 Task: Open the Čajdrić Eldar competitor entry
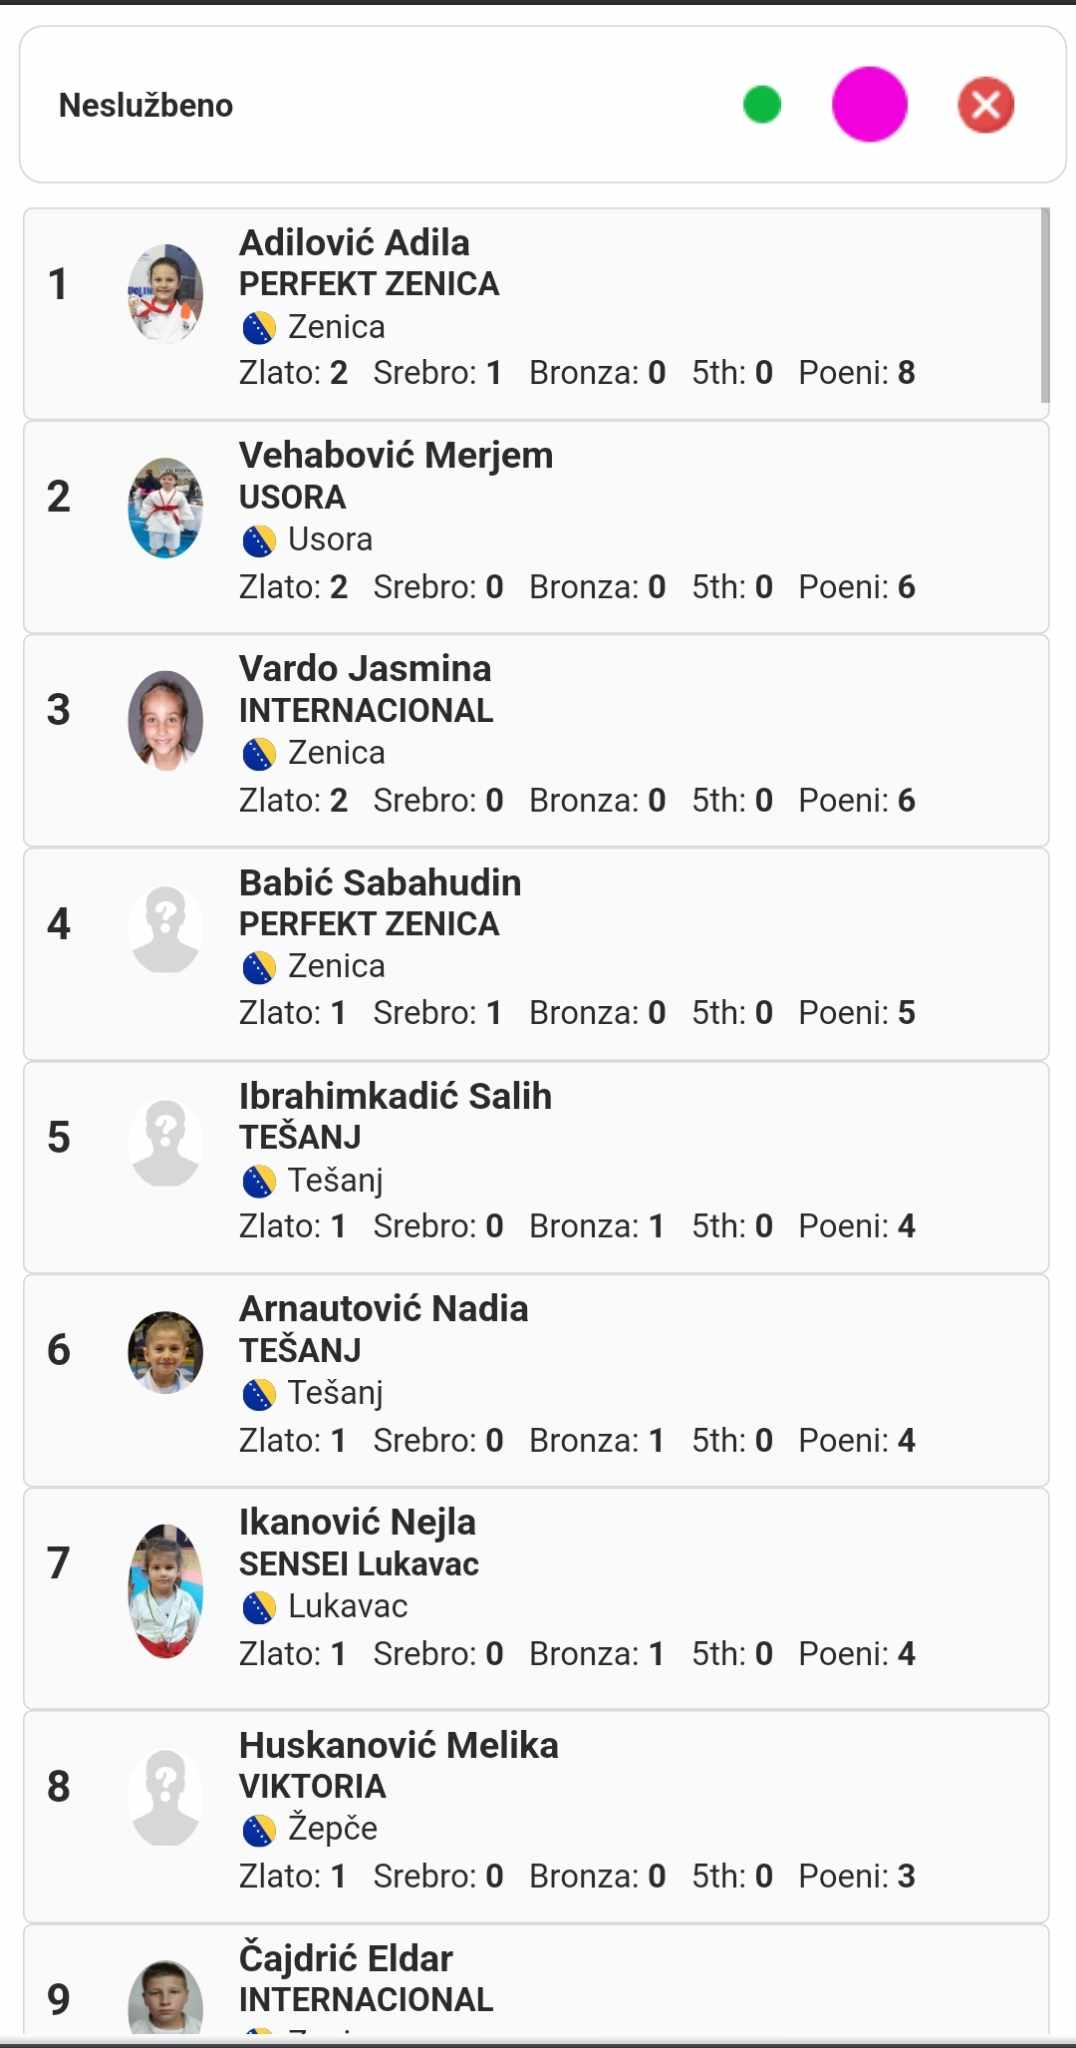coord(346,1958)
